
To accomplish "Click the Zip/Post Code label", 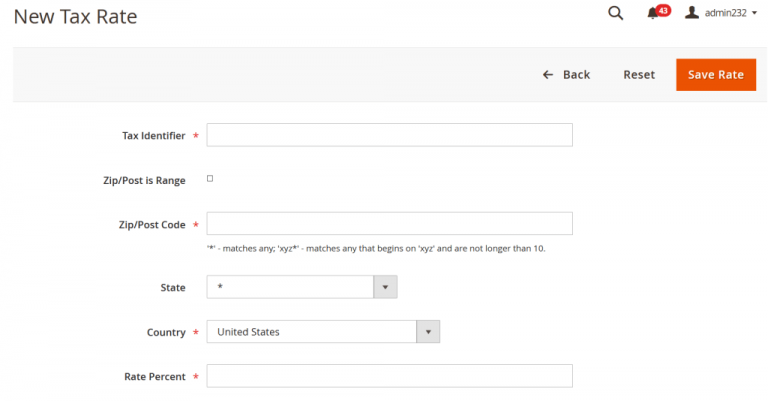I will tap(152, 225).
